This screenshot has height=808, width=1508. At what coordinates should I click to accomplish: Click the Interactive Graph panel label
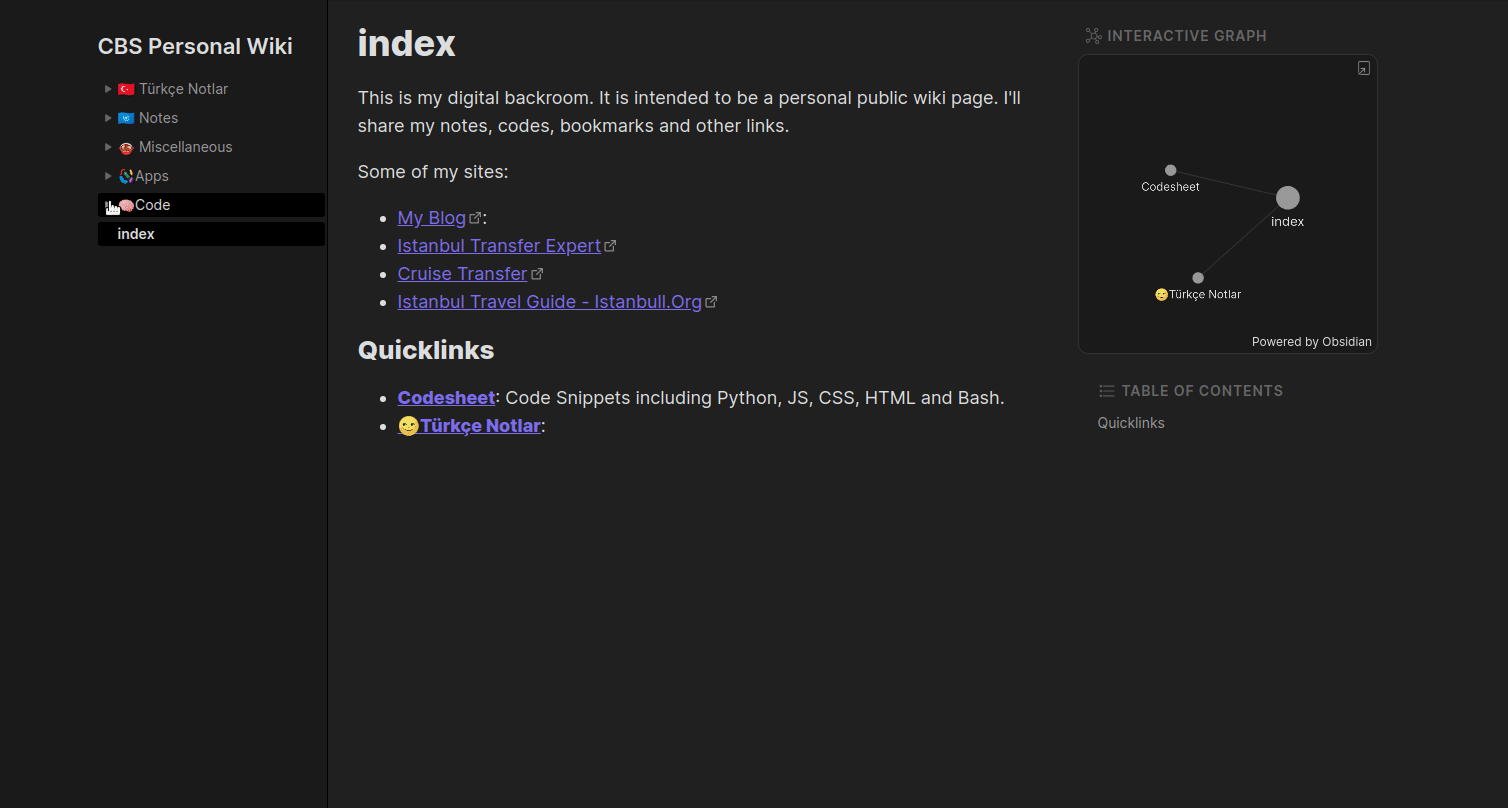[x=1187, y=36]
